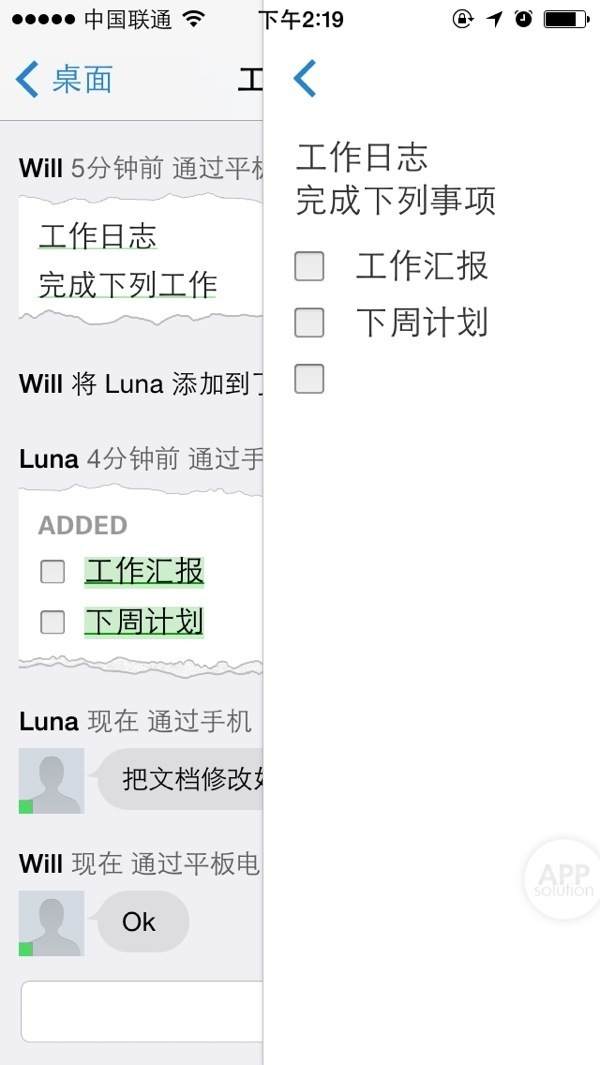
Task: Check the 工作汇报 checkbox in document
Action: 309,266
